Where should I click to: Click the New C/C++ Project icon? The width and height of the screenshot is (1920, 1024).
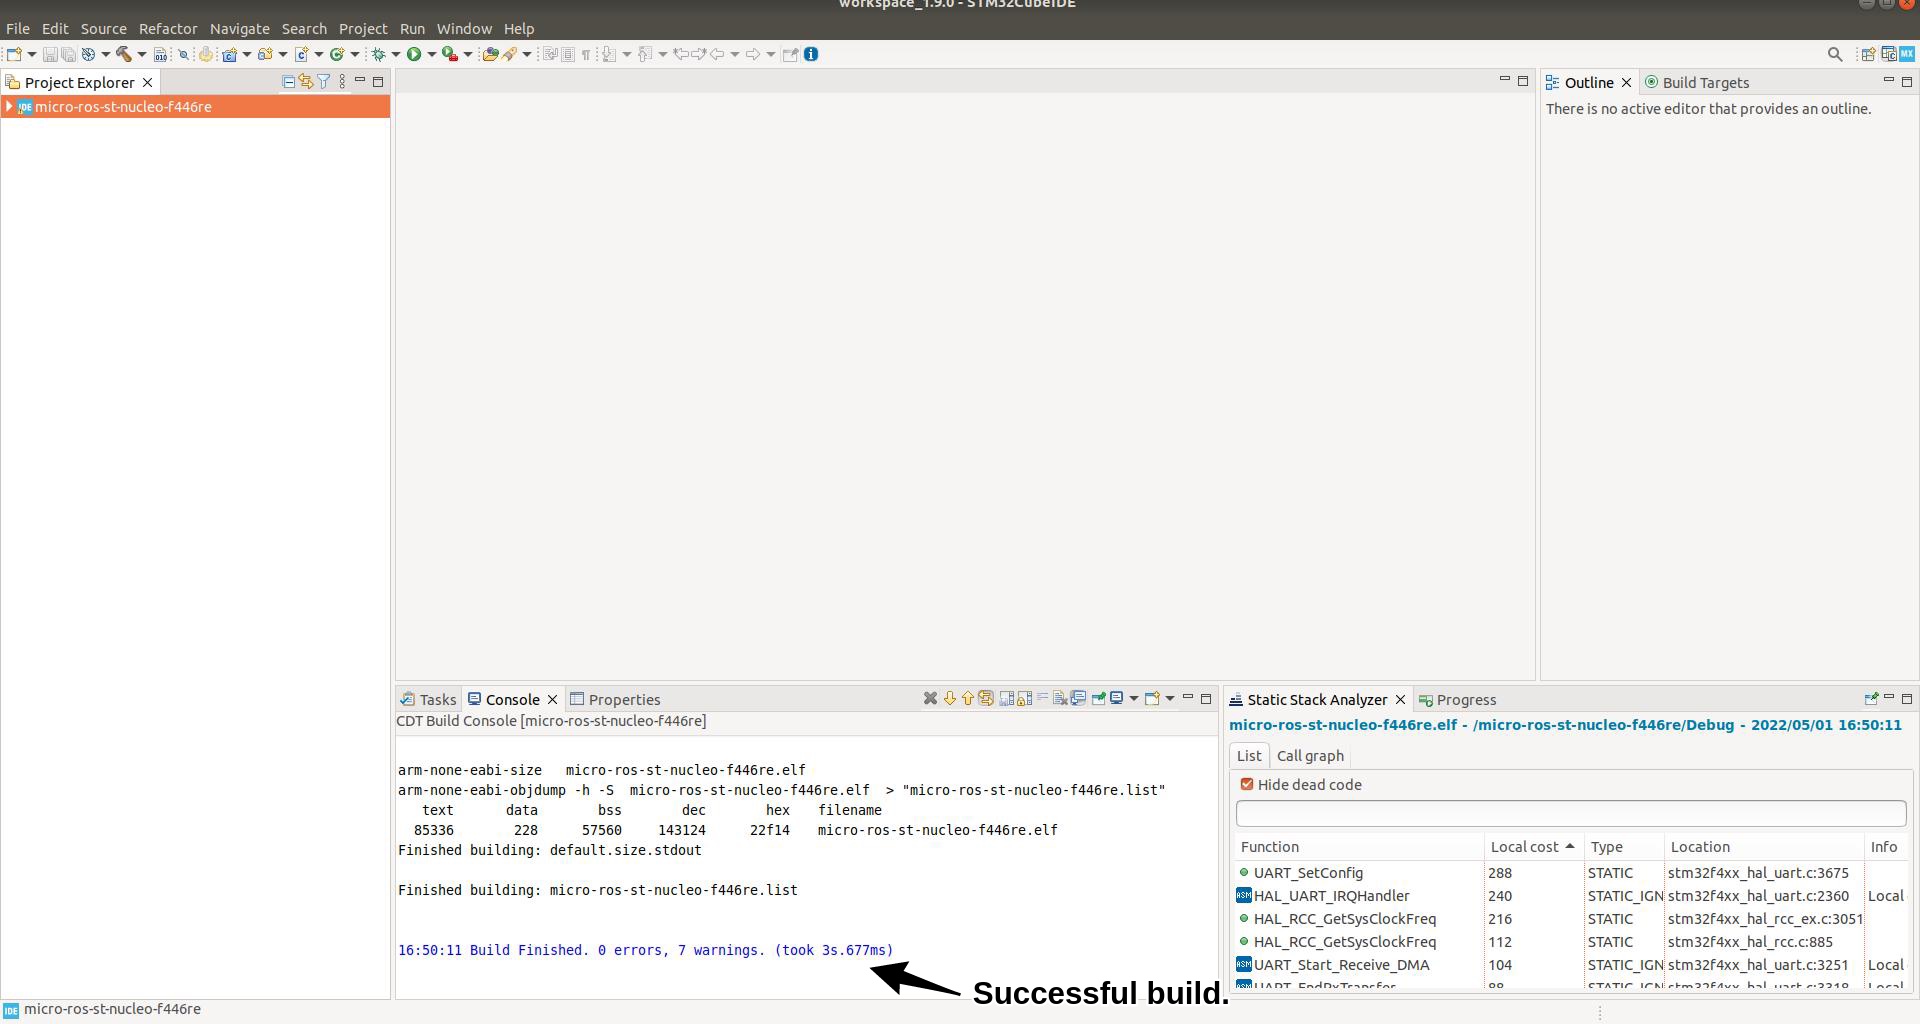coord(230,54)
